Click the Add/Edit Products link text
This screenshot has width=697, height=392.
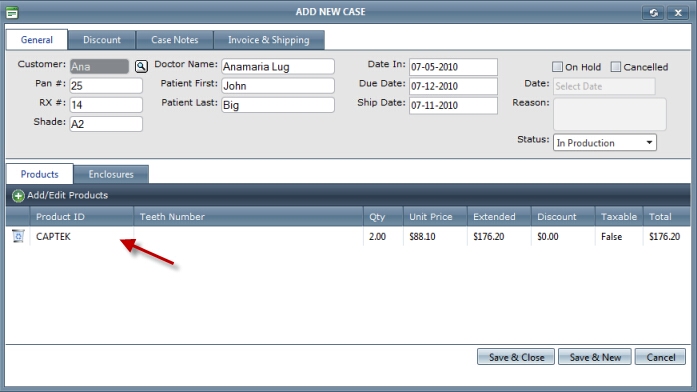click(x=68, y=195)
